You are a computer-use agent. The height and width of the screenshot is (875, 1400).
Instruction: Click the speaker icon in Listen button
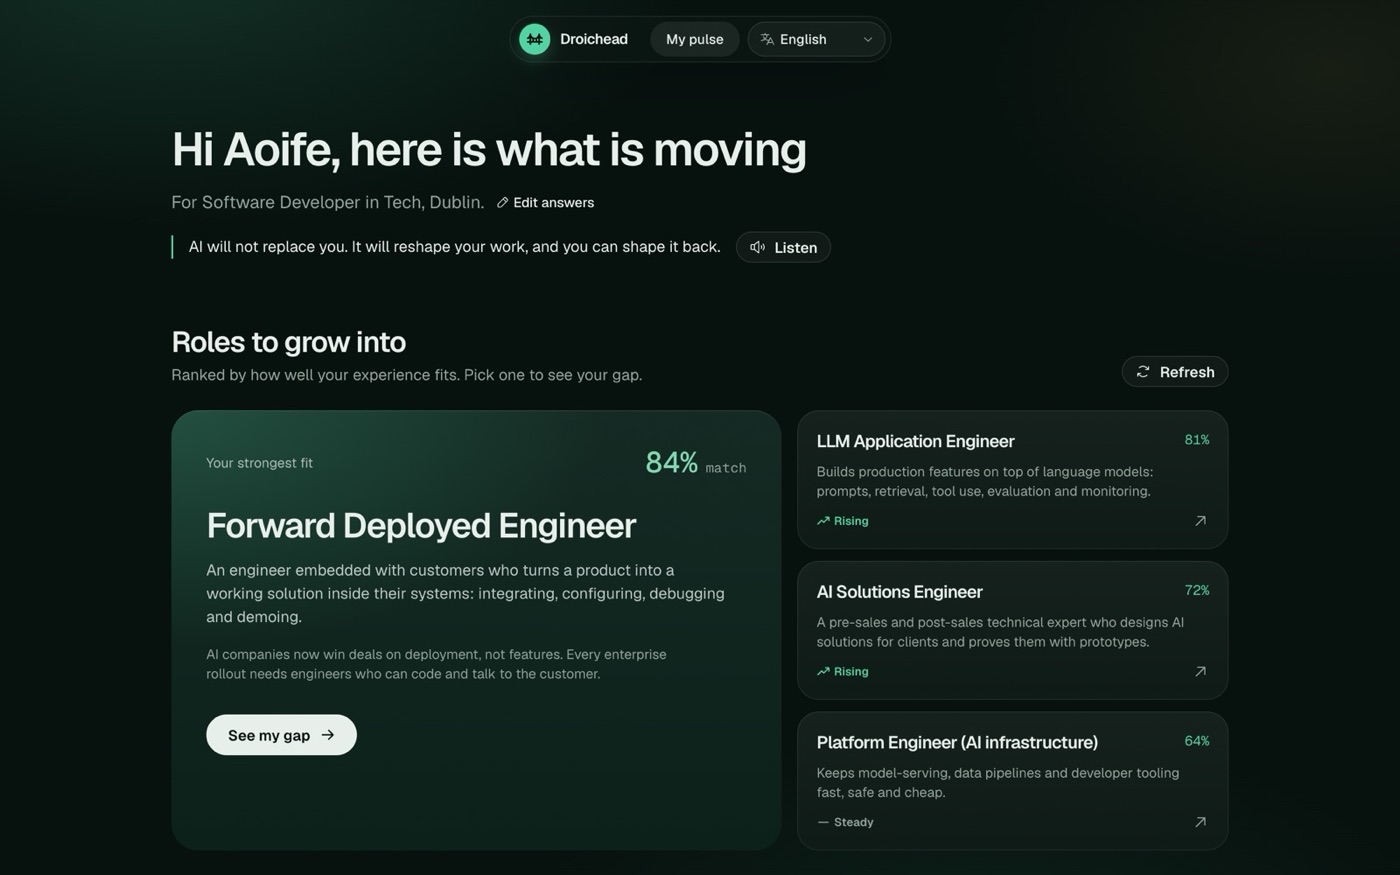click(x=758, y=247)
